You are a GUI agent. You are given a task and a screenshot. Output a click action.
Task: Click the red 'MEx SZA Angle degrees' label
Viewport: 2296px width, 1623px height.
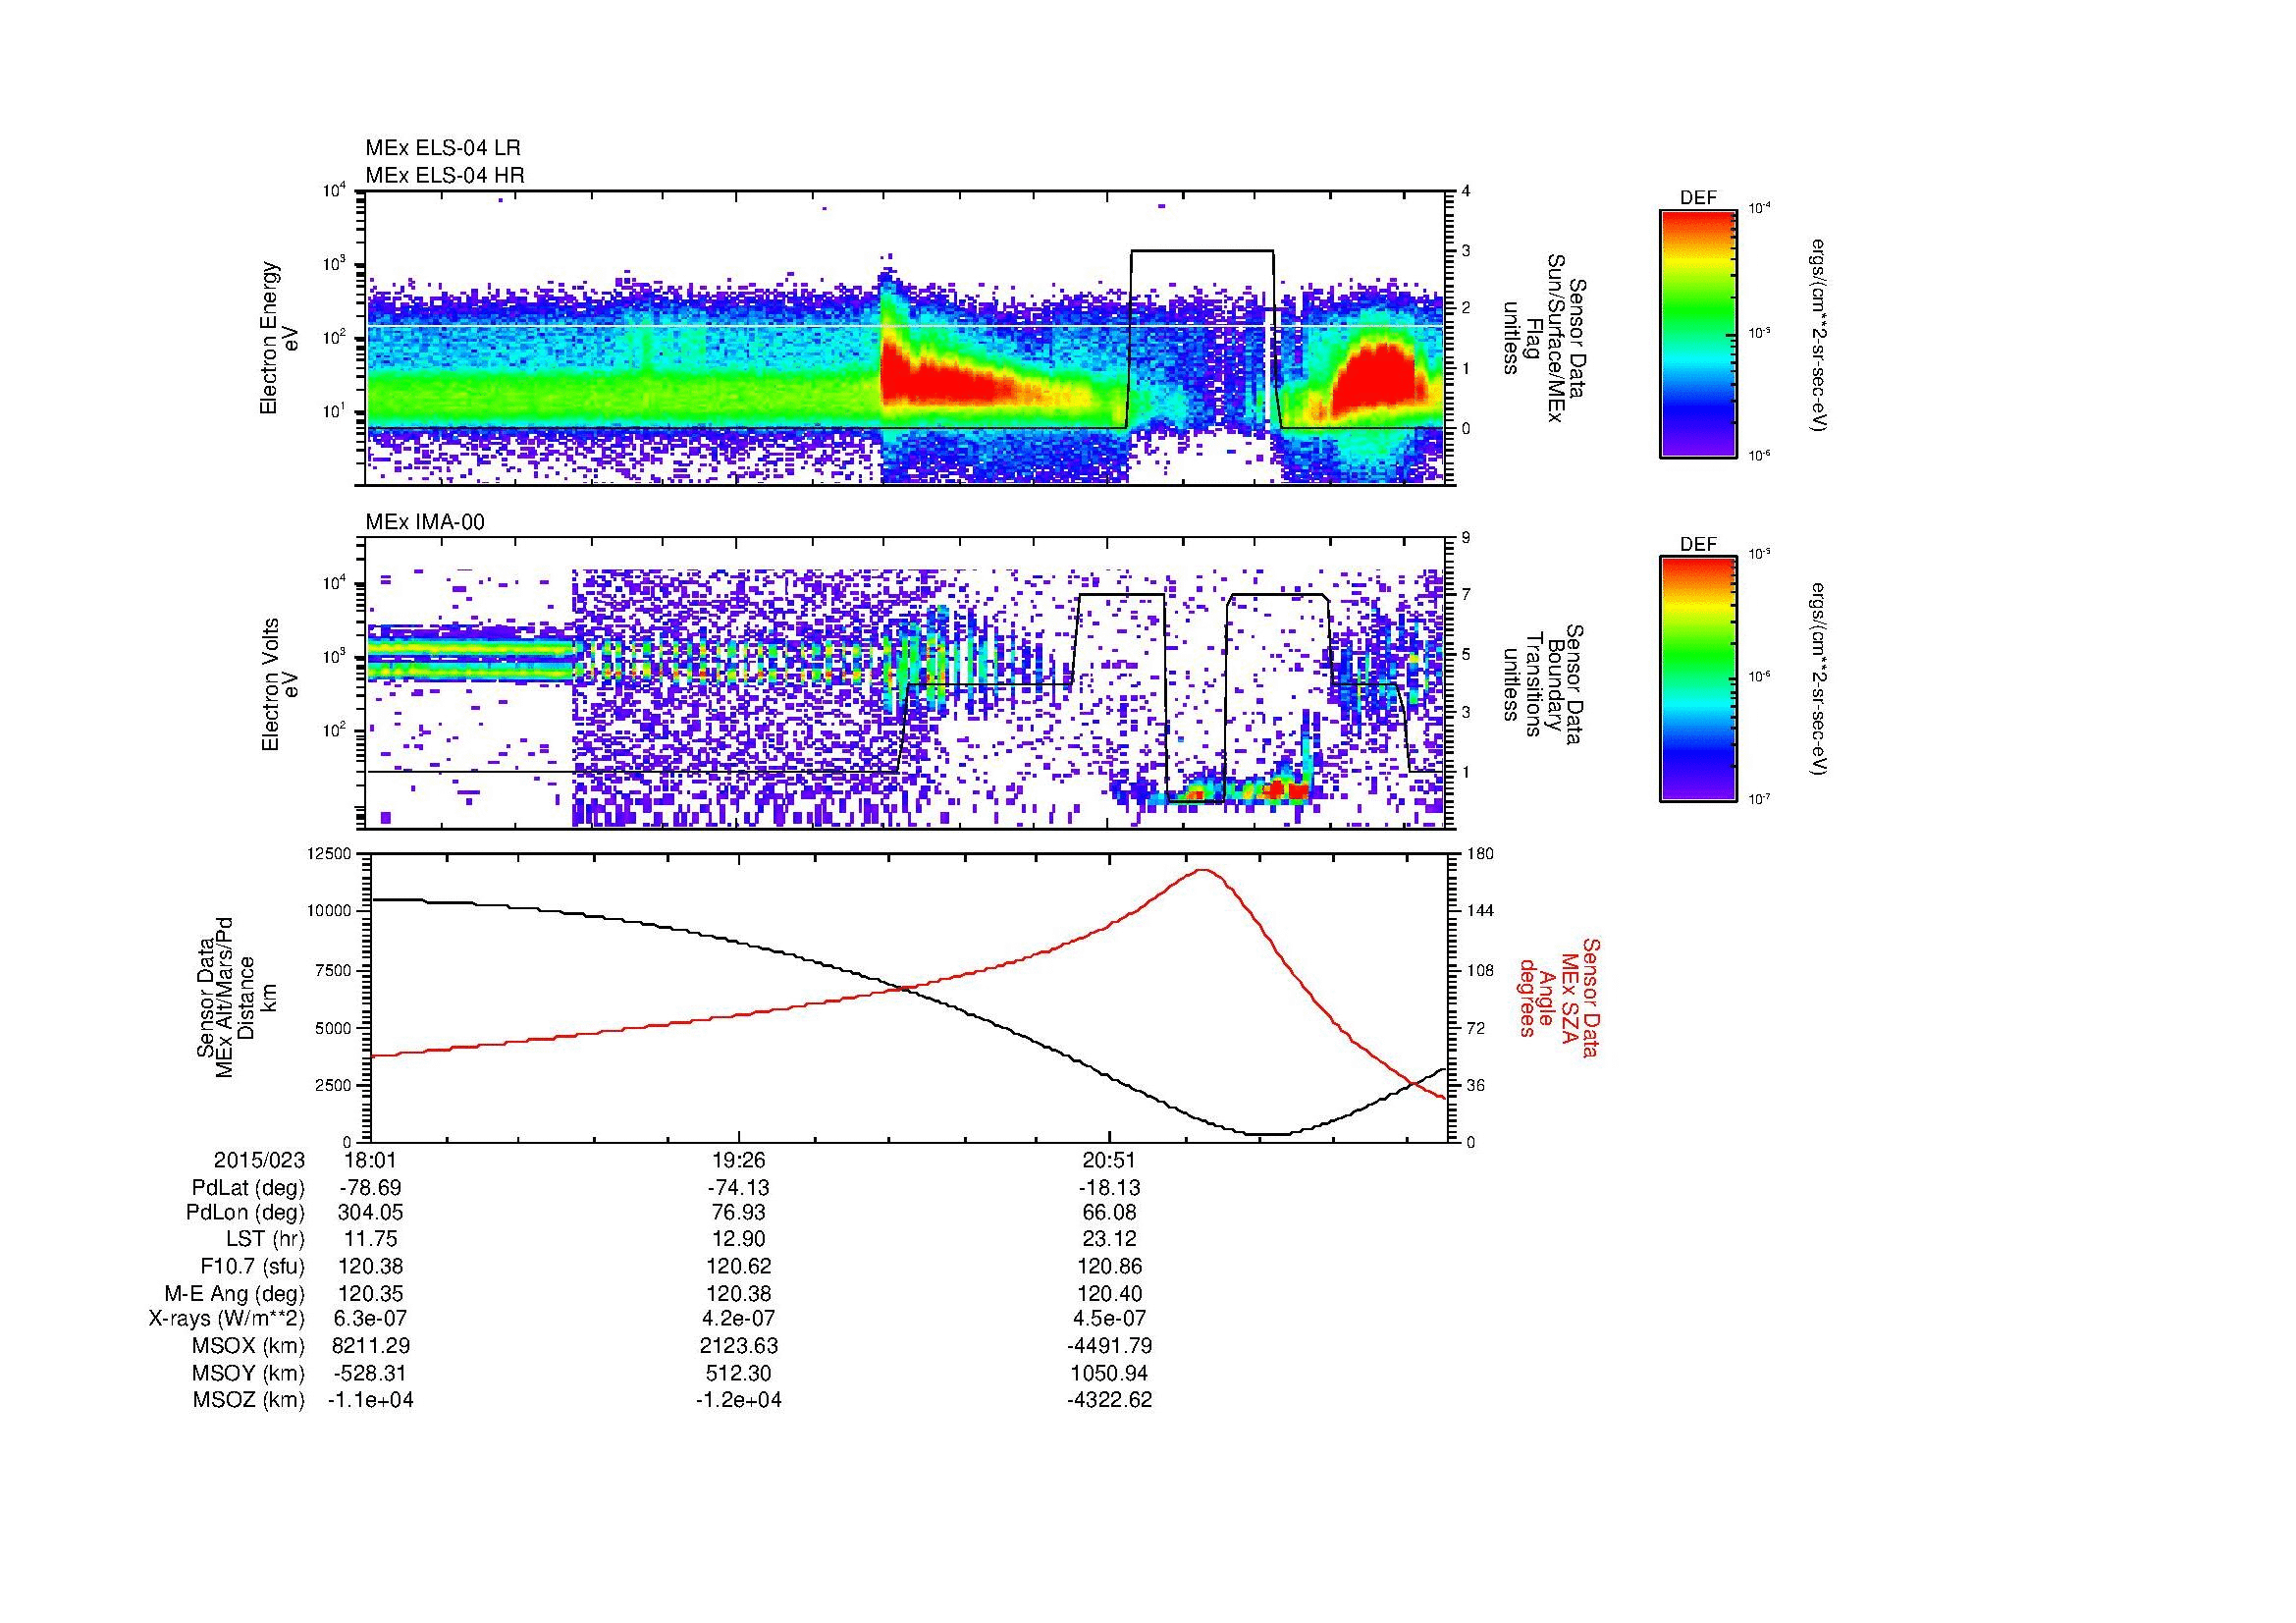[1558, 997]
